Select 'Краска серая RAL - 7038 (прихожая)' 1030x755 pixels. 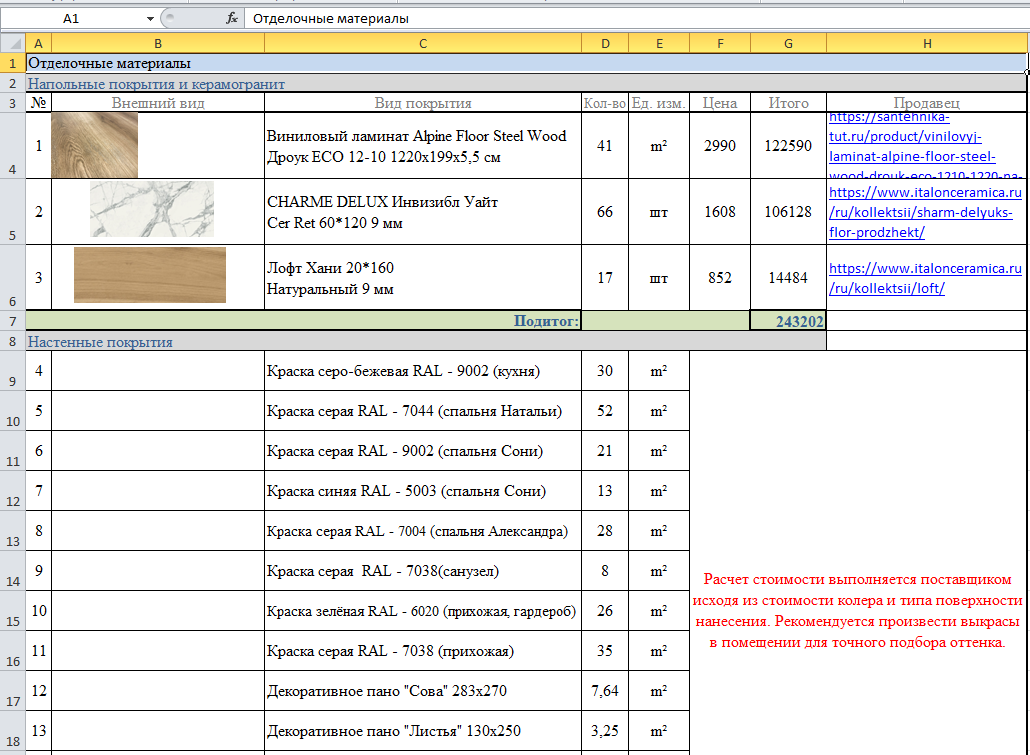pos(423,651)
